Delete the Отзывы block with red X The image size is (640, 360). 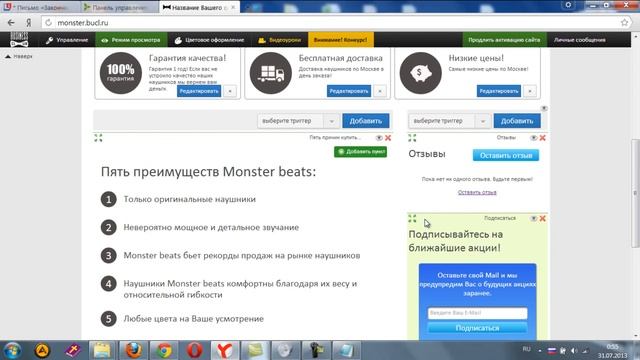coord(542,138)
